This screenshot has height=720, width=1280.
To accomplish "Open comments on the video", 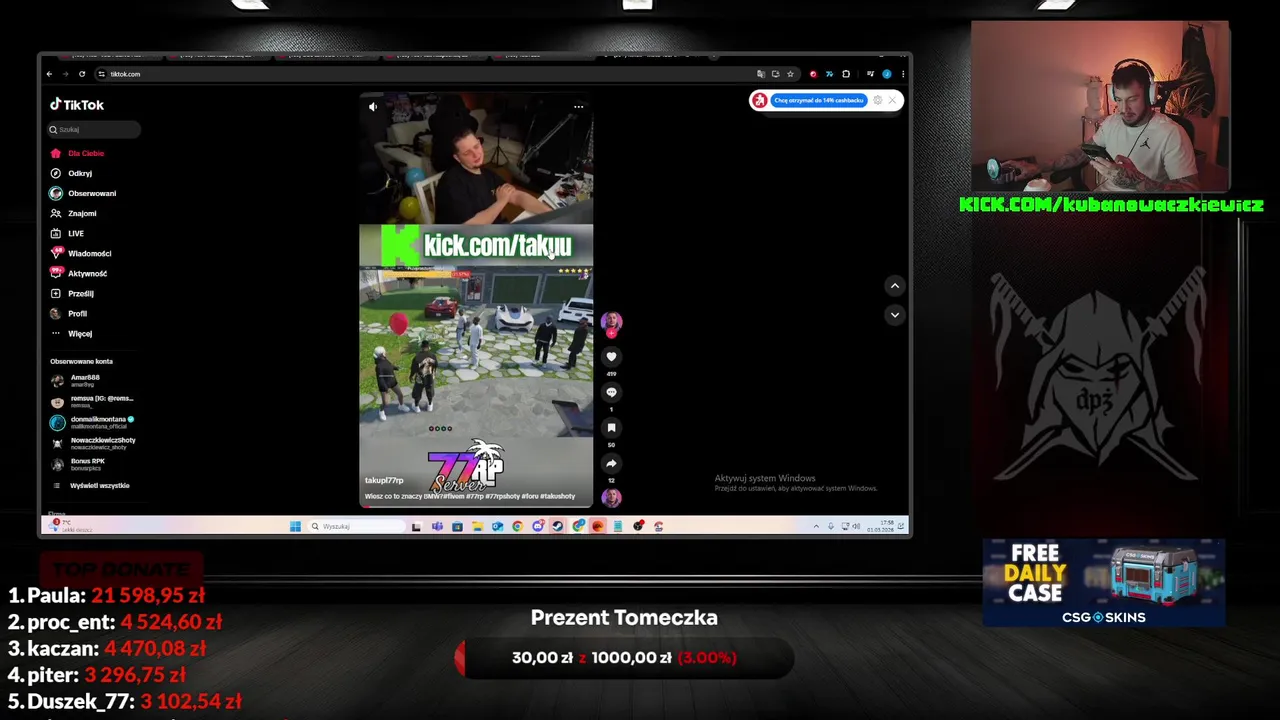I will [611, 392].
